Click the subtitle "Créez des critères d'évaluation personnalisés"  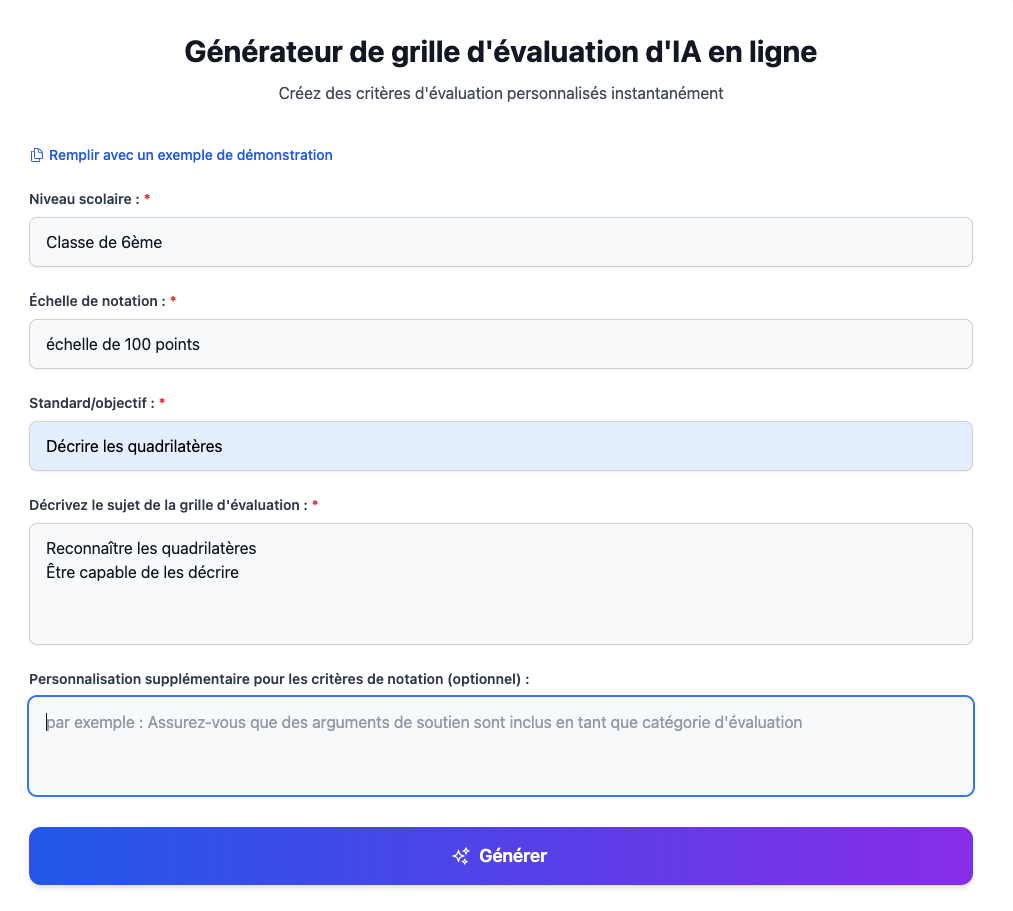pos(500,94)
